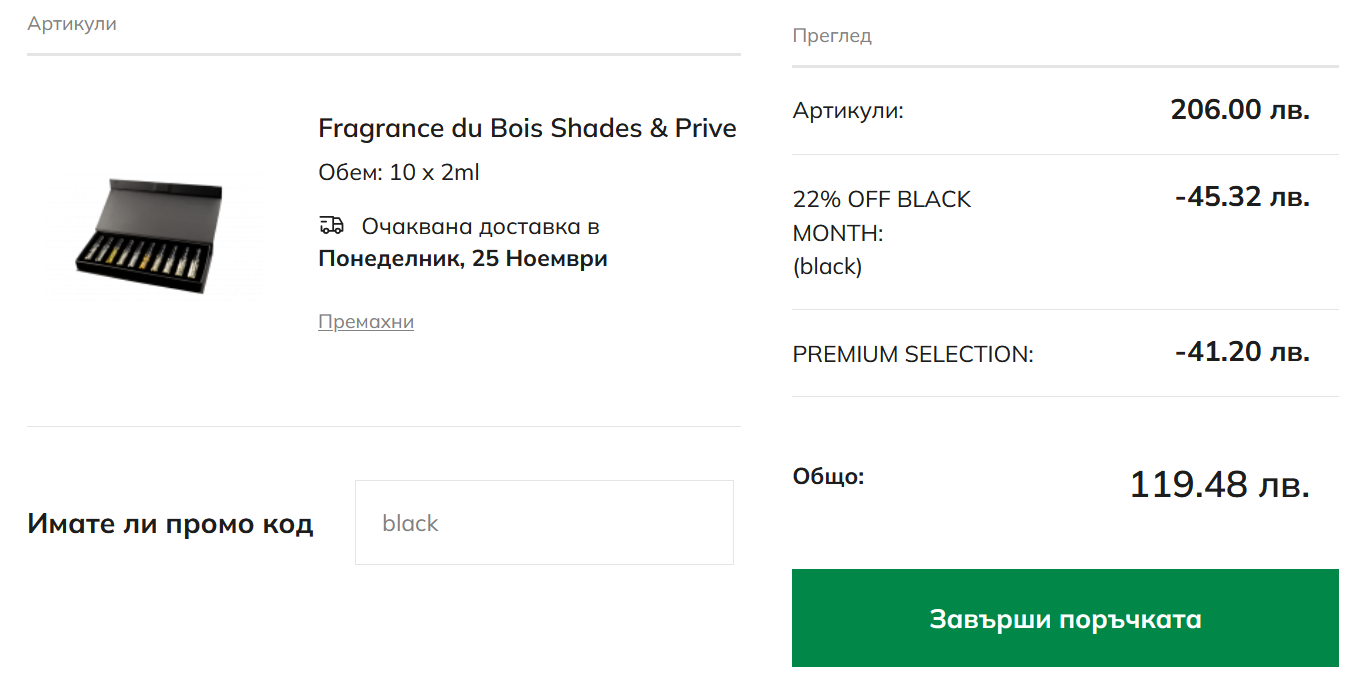Click the Артикули heading above the product
Viewport: 1356px width, 684px height.
[72, 24]
